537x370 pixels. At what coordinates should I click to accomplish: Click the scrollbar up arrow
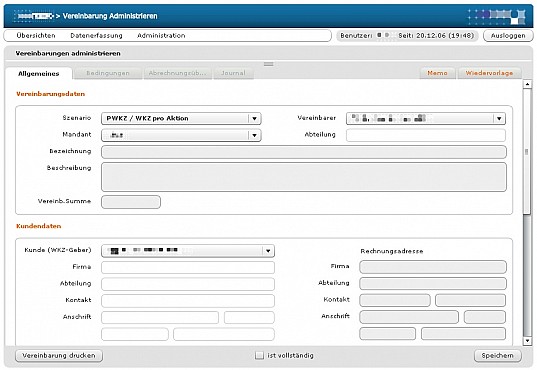(x=527, y=84)
